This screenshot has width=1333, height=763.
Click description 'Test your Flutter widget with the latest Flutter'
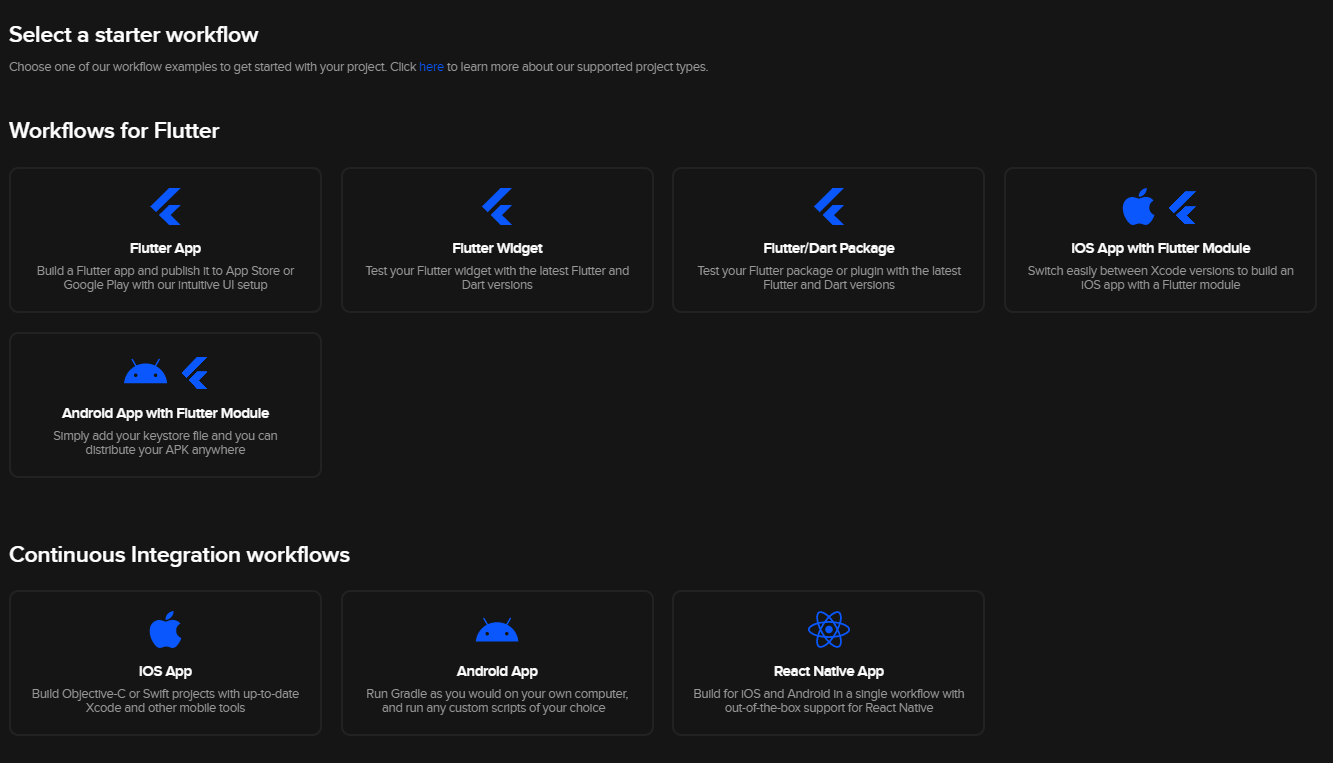click(x=497, y=278)
